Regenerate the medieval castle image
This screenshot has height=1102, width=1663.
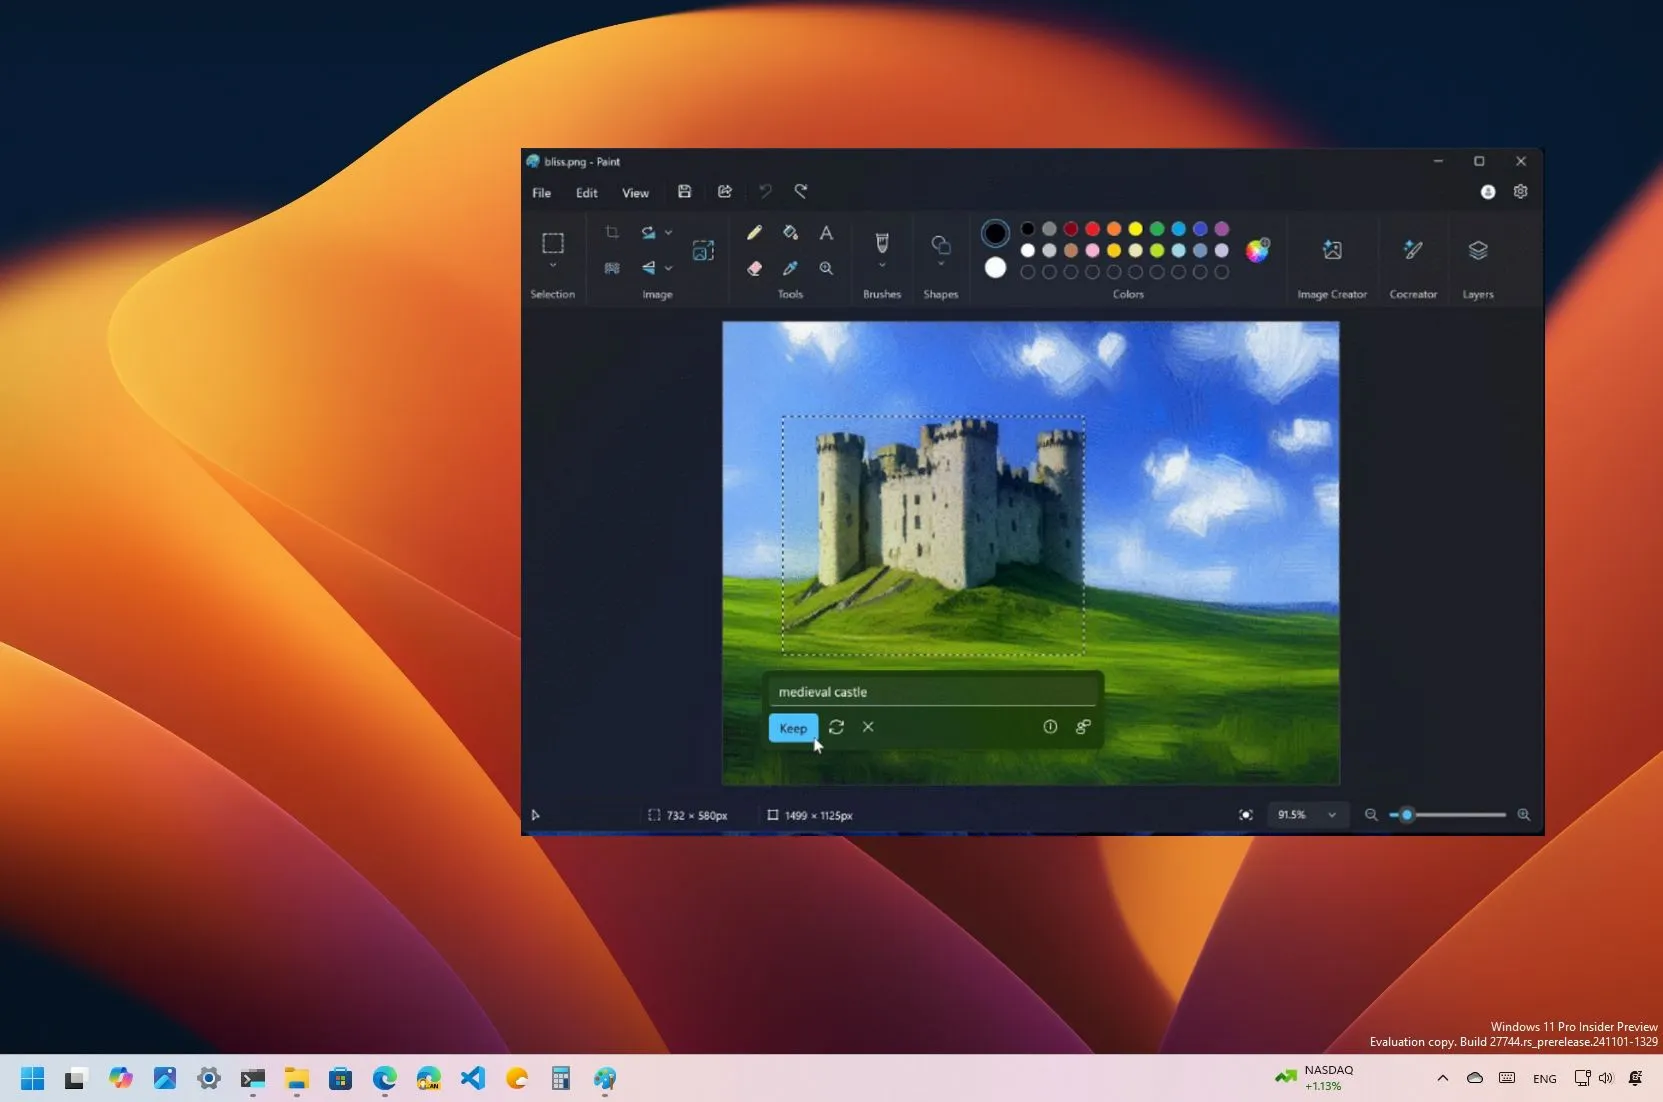pos(838,727)
